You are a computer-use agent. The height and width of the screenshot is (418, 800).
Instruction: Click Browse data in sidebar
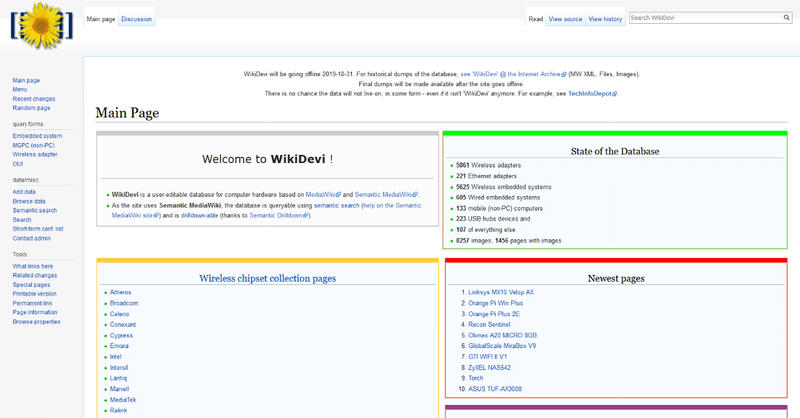(29, 201)
